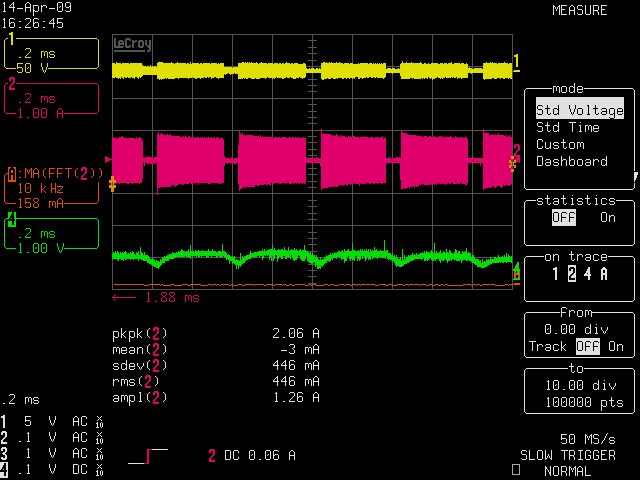Click the sdev(2) measurement row
Screen dimensions: 640x480
pos(216,365)
